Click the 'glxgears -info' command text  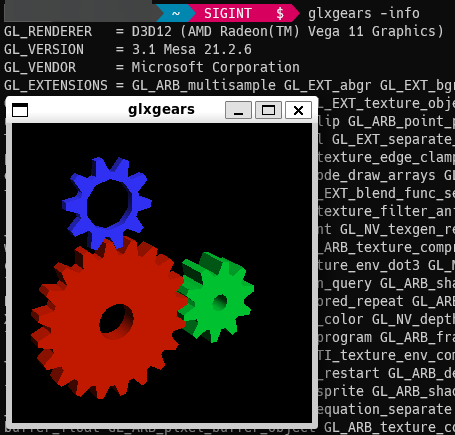click(x=364, y=14)
